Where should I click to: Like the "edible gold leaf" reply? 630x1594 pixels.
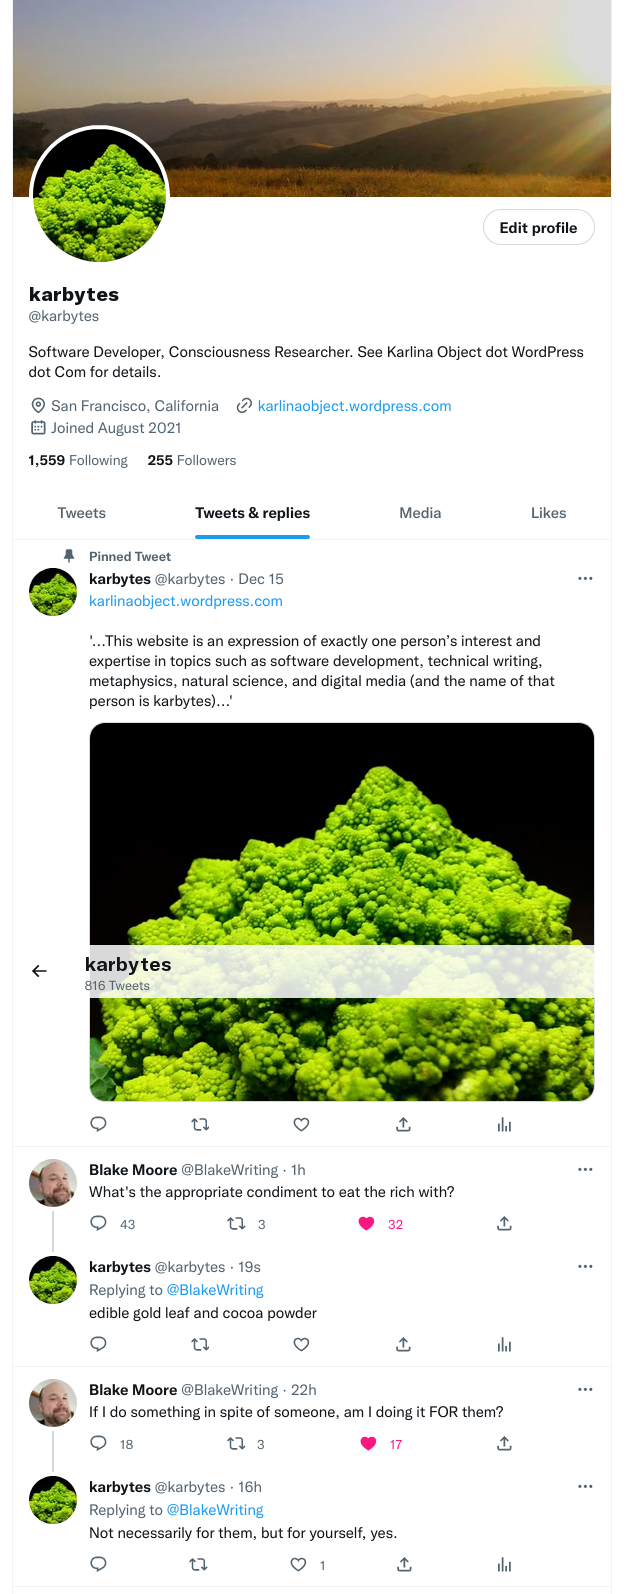[x=301, y=1344]
